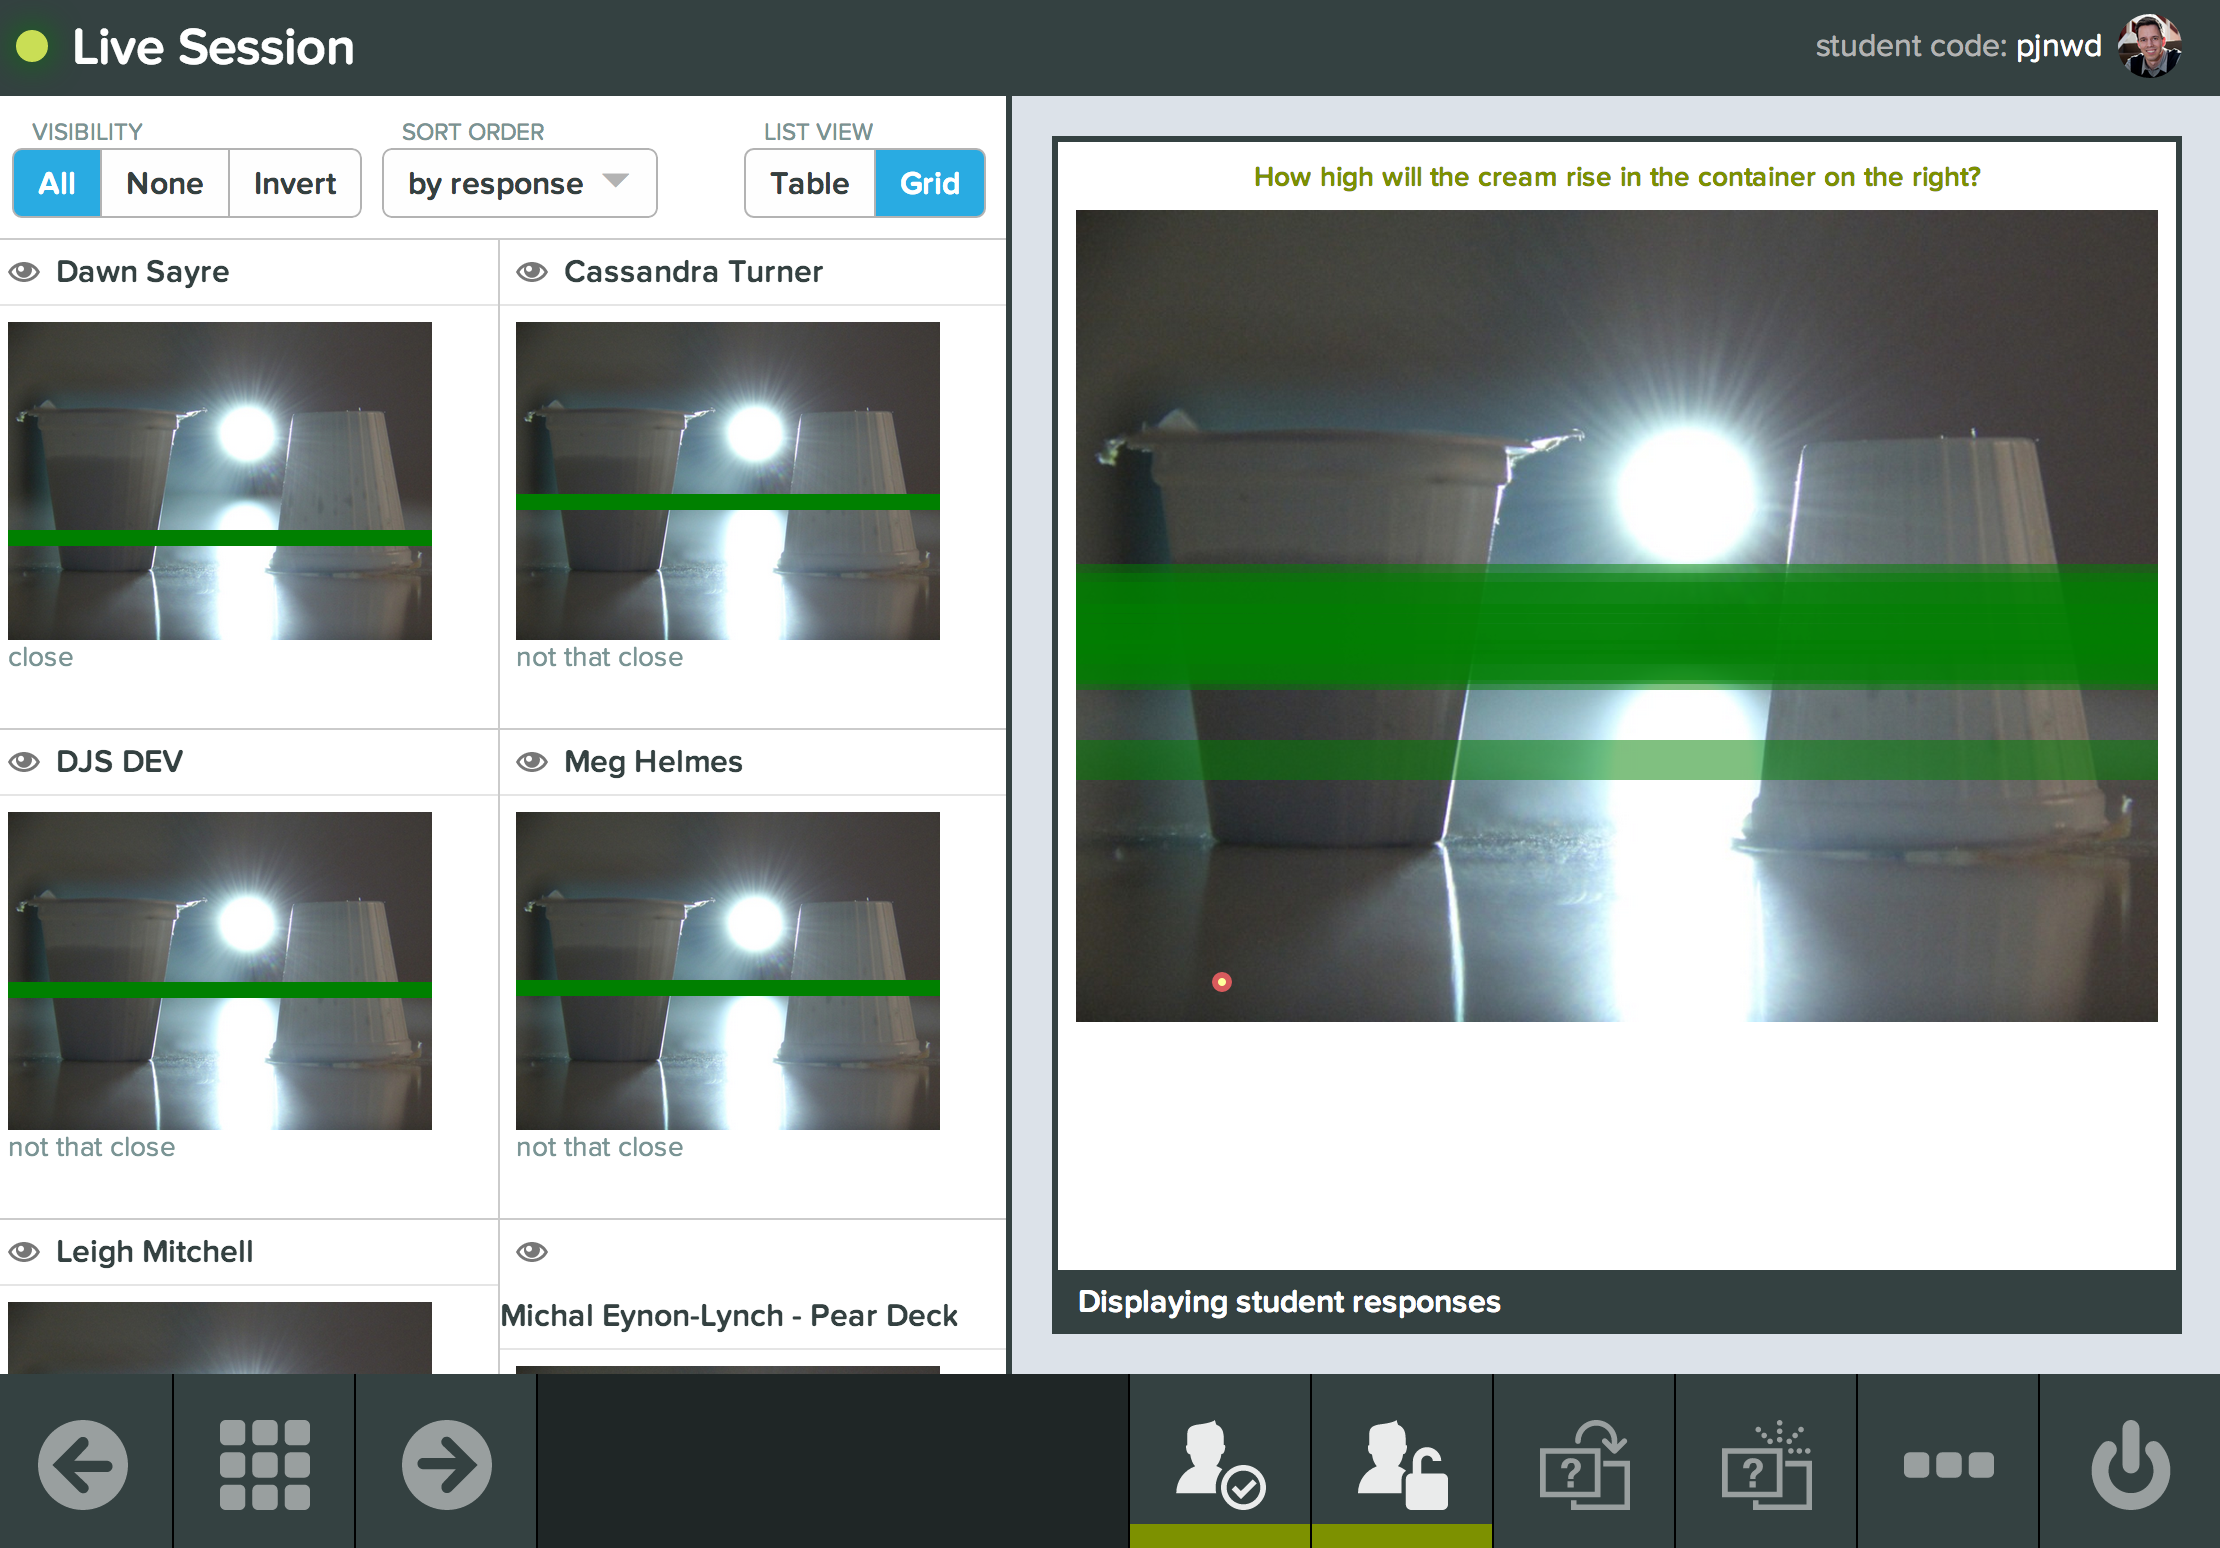Advance to next slide with forward arrow
This screenshot has height=1548, width=2220.
pos(447,1464)
